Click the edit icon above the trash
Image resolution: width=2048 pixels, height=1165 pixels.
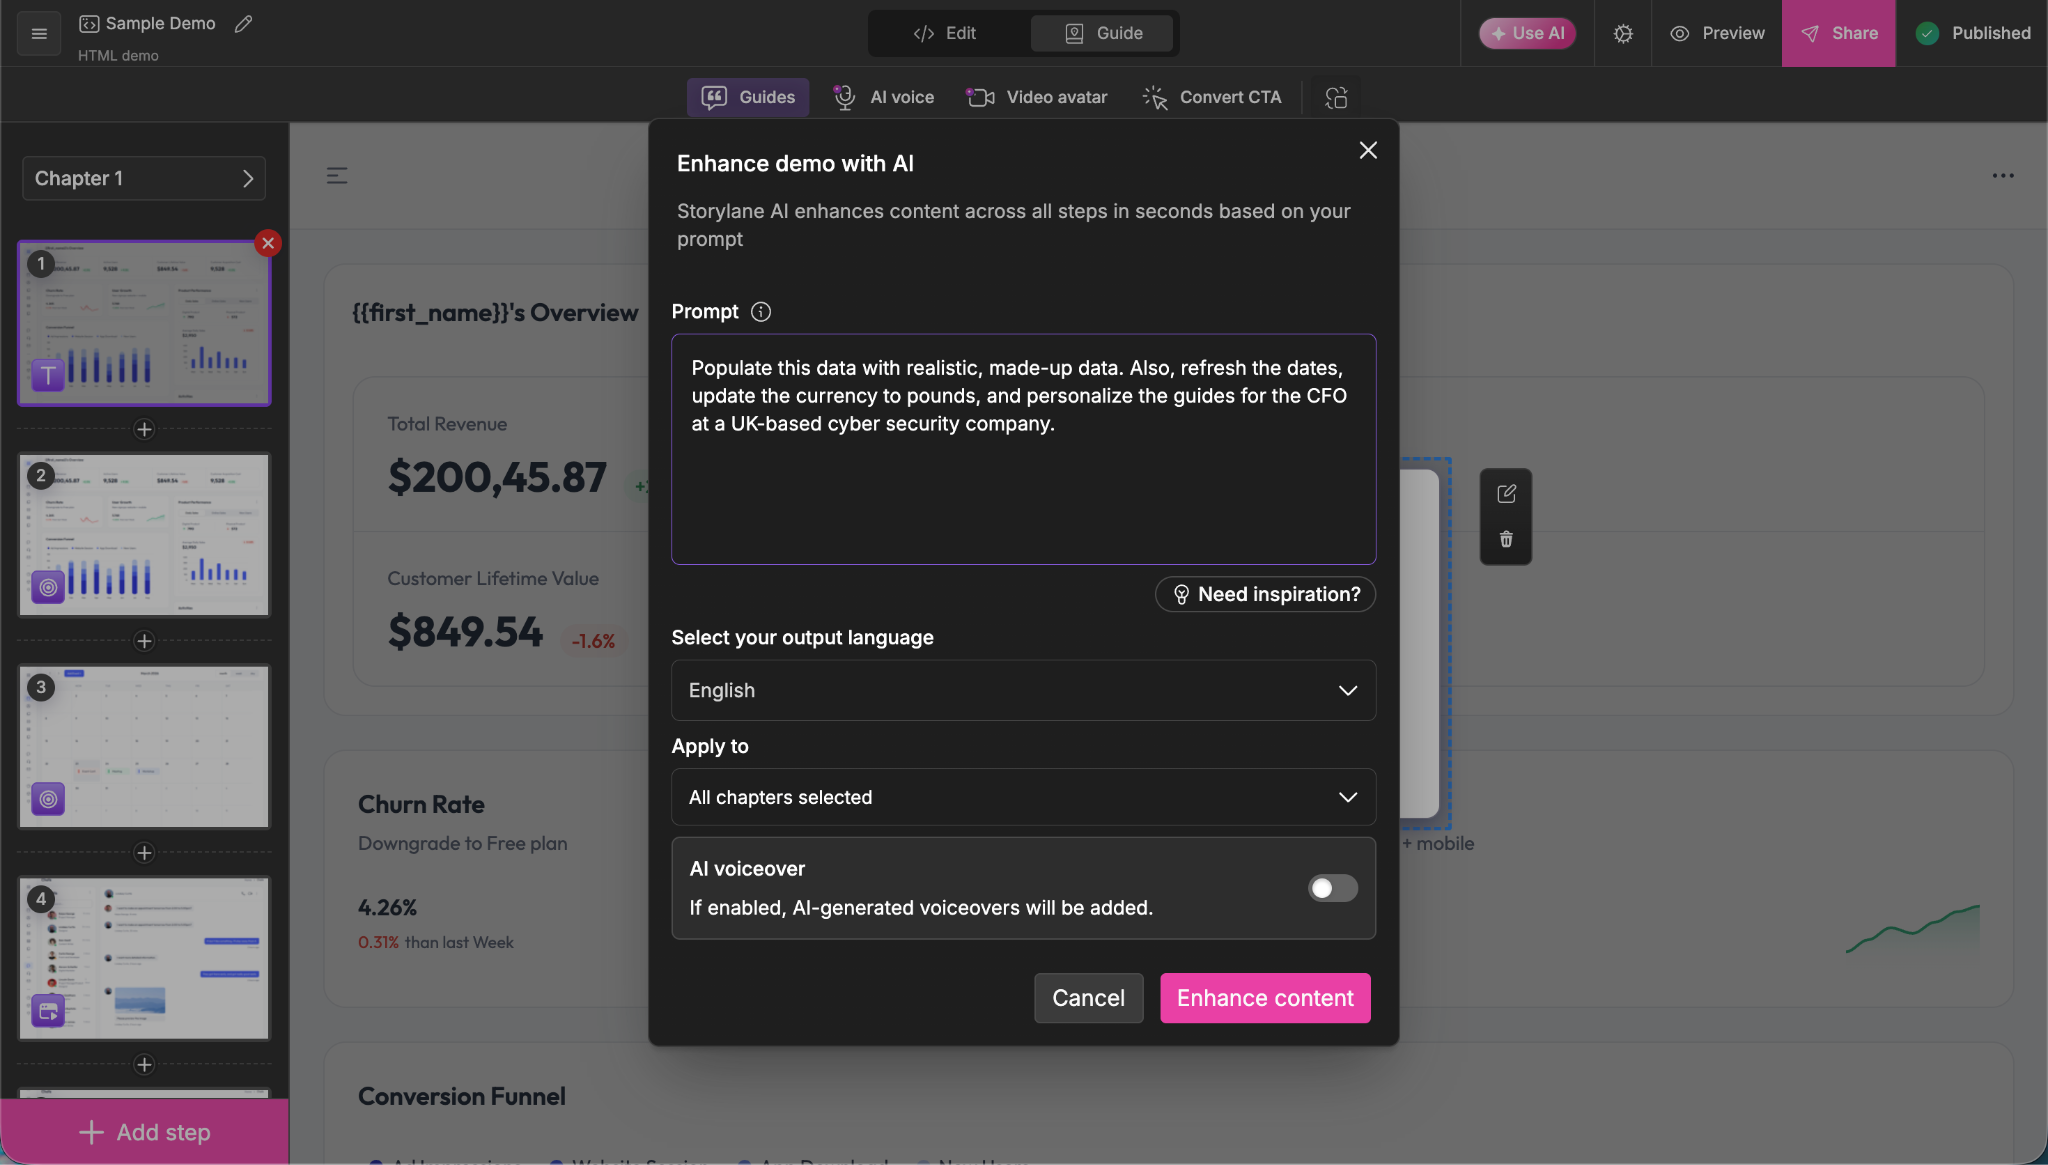tap(1506, 494)
